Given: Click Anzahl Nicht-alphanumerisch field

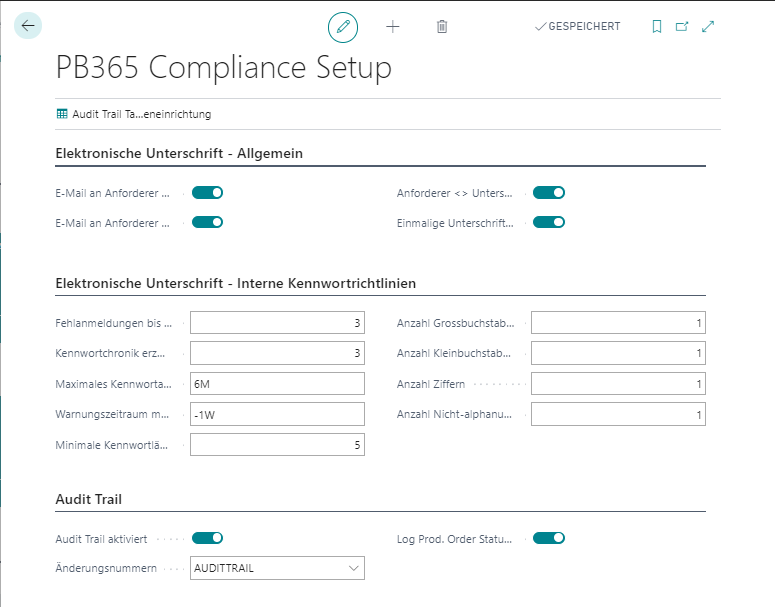Looking at the screenshot, I should (618, 414).
